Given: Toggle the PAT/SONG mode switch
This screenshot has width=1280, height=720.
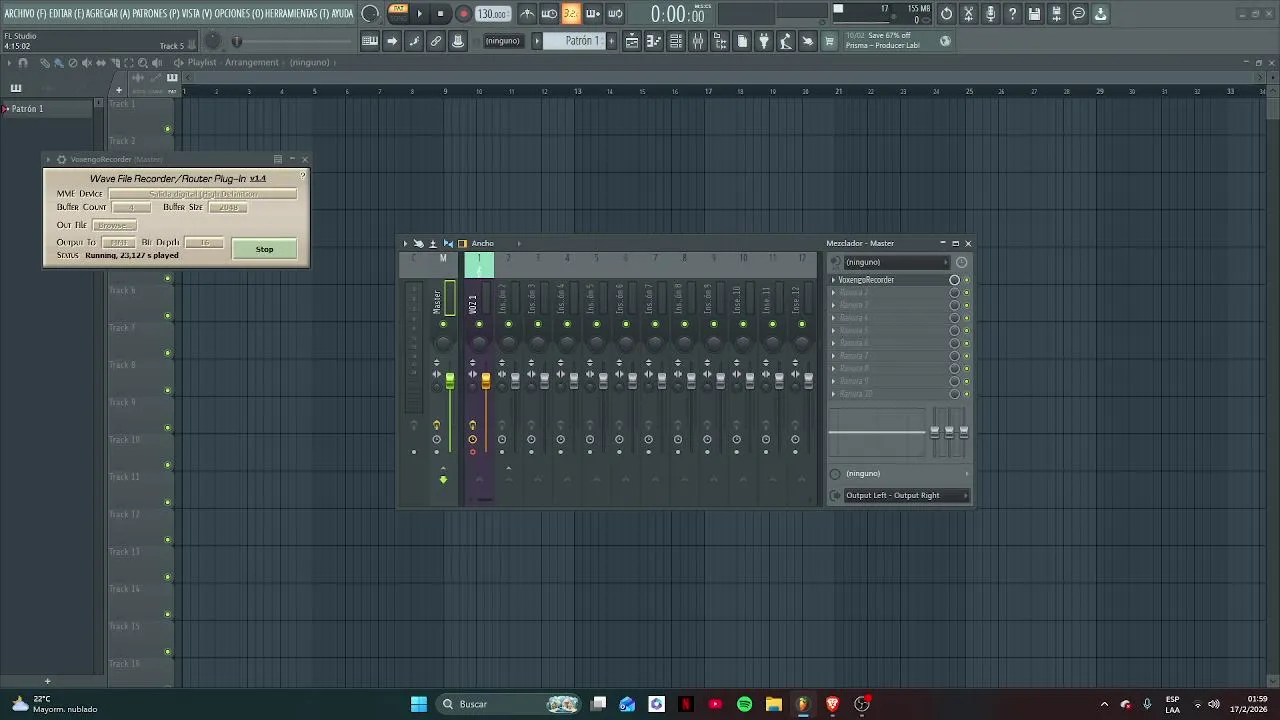Looking at the screenshot, I should 398,13.
